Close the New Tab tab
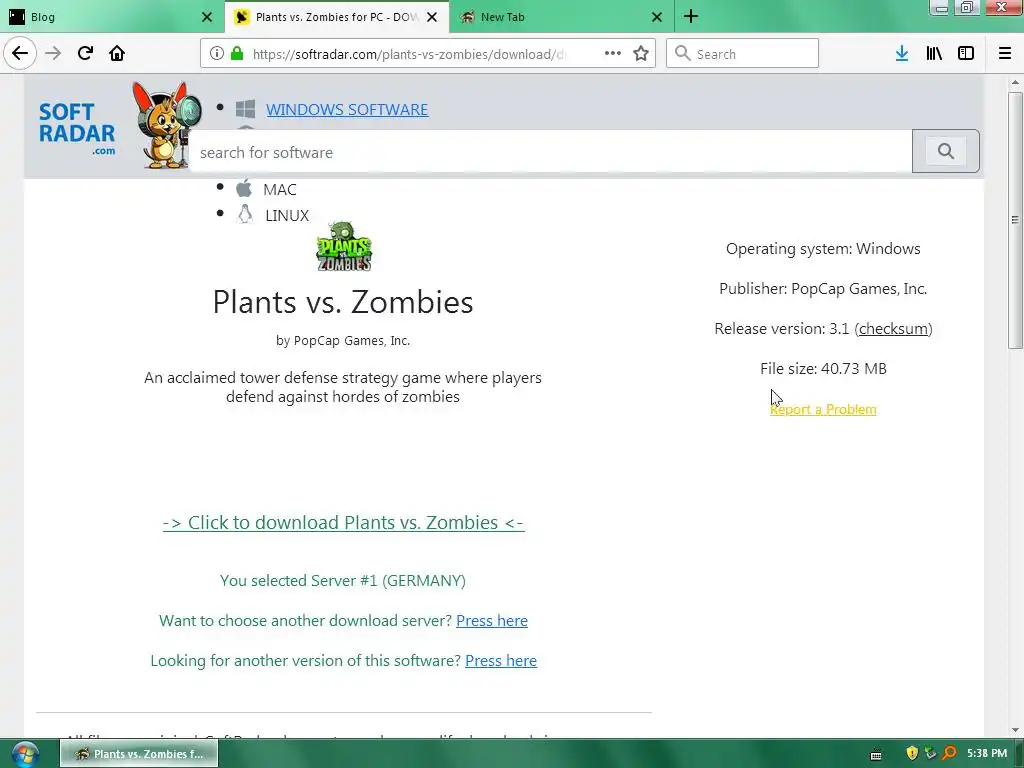This screenshot has width=1024, height=768. [657, 17]
